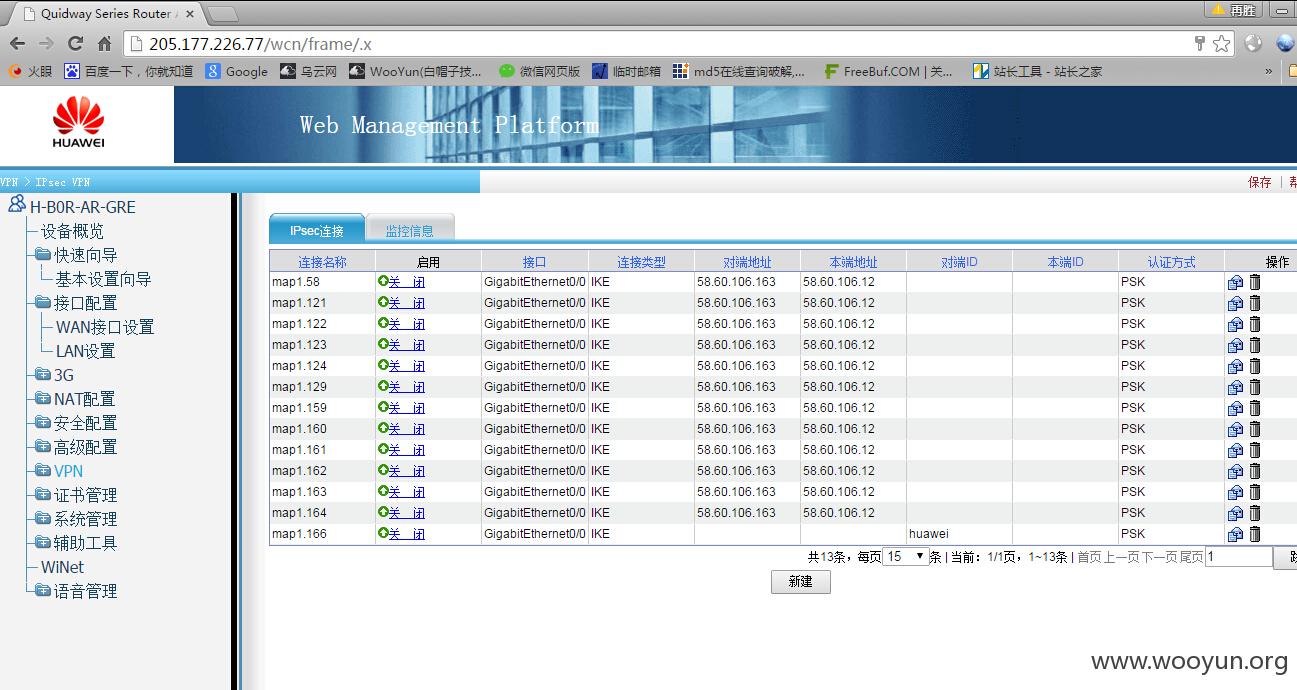Open the new browser tab button
Image resolution: width=1297 pixels, height=690 pixels.
[222, 14]
